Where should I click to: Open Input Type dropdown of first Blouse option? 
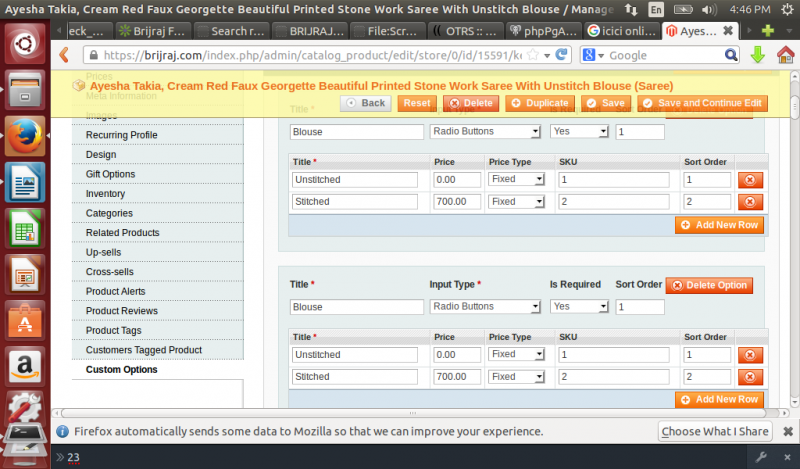485,132
